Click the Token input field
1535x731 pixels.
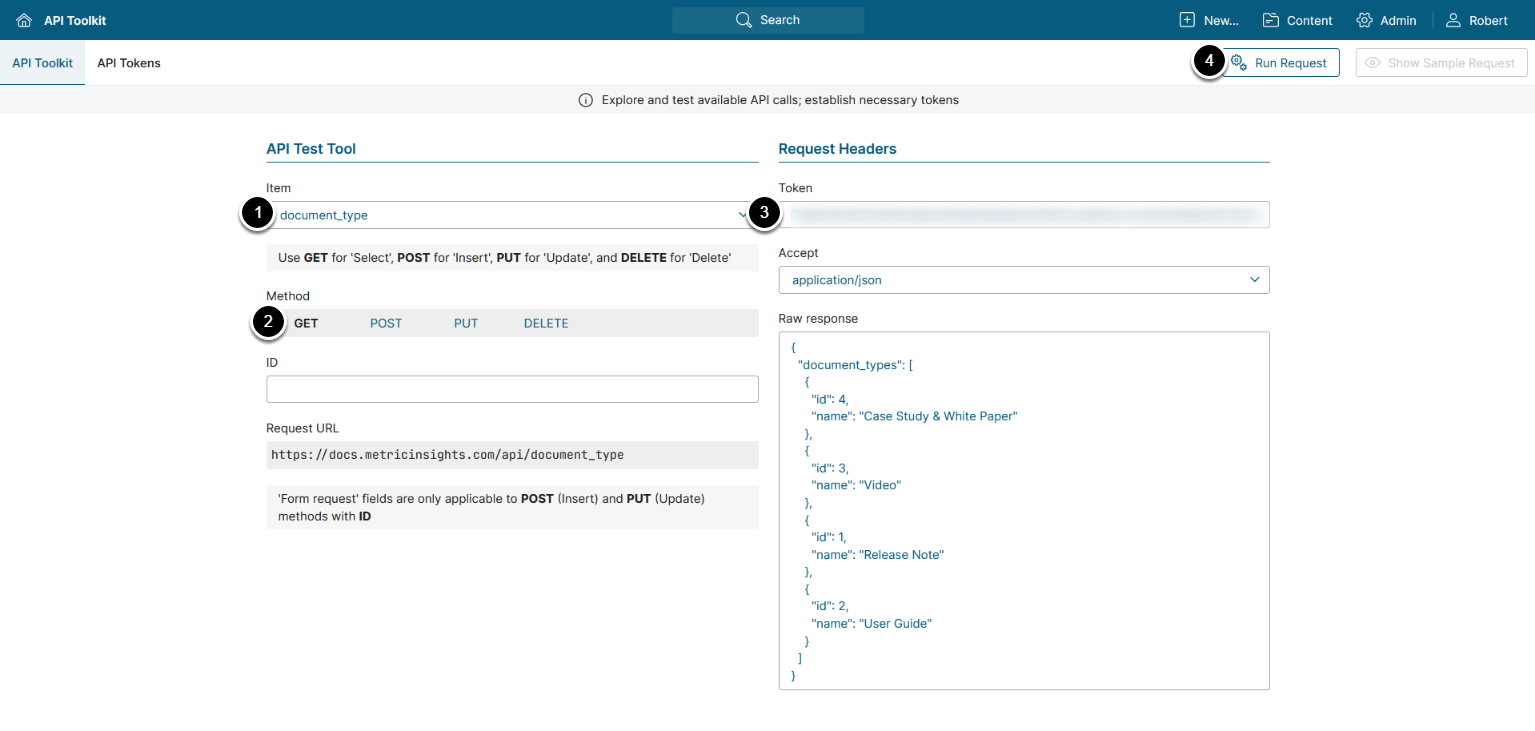1024,215
